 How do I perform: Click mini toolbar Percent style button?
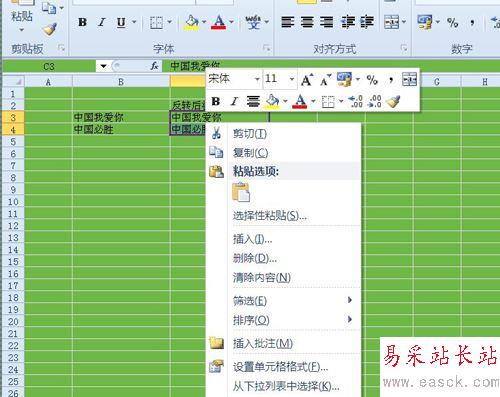click(x=372, y=80)
